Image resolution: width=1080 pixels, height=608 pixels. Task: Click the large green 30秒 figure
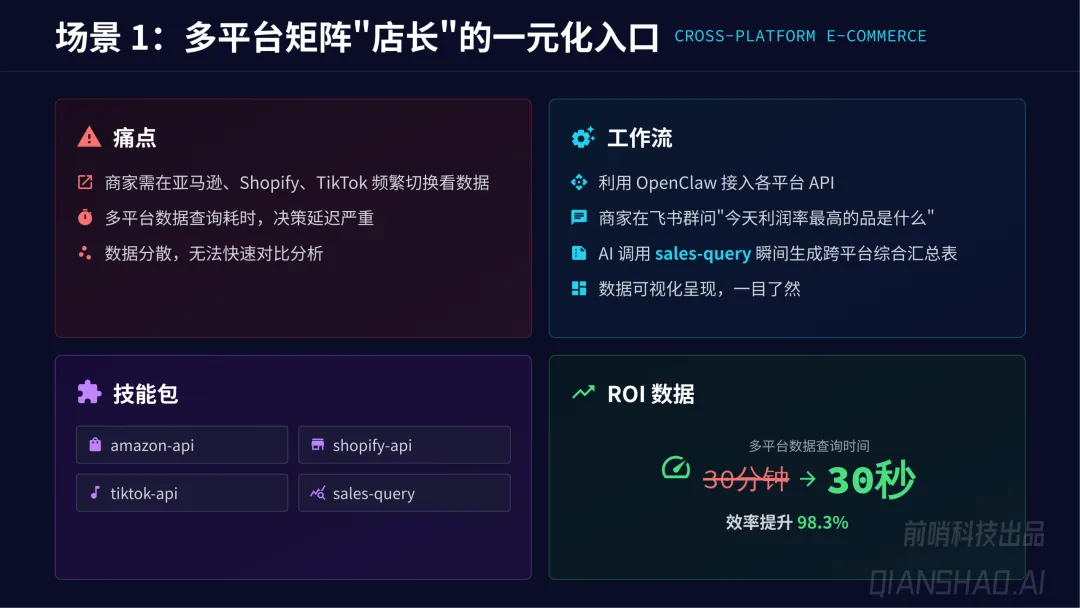pos(871,482)
